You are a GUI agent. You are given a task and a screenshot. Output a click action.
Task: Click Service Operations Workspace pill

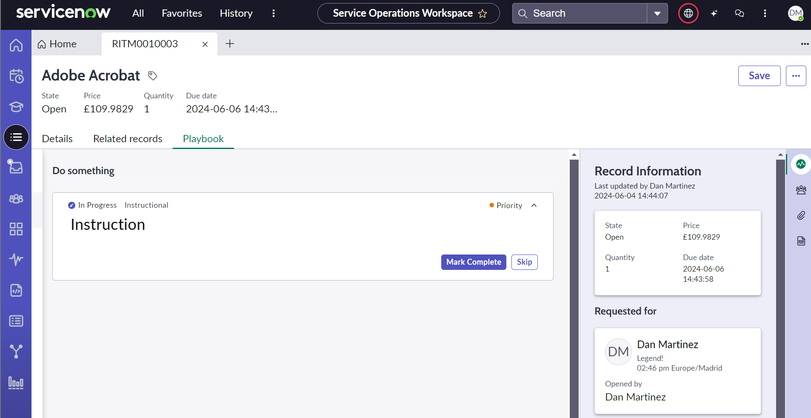409,13
